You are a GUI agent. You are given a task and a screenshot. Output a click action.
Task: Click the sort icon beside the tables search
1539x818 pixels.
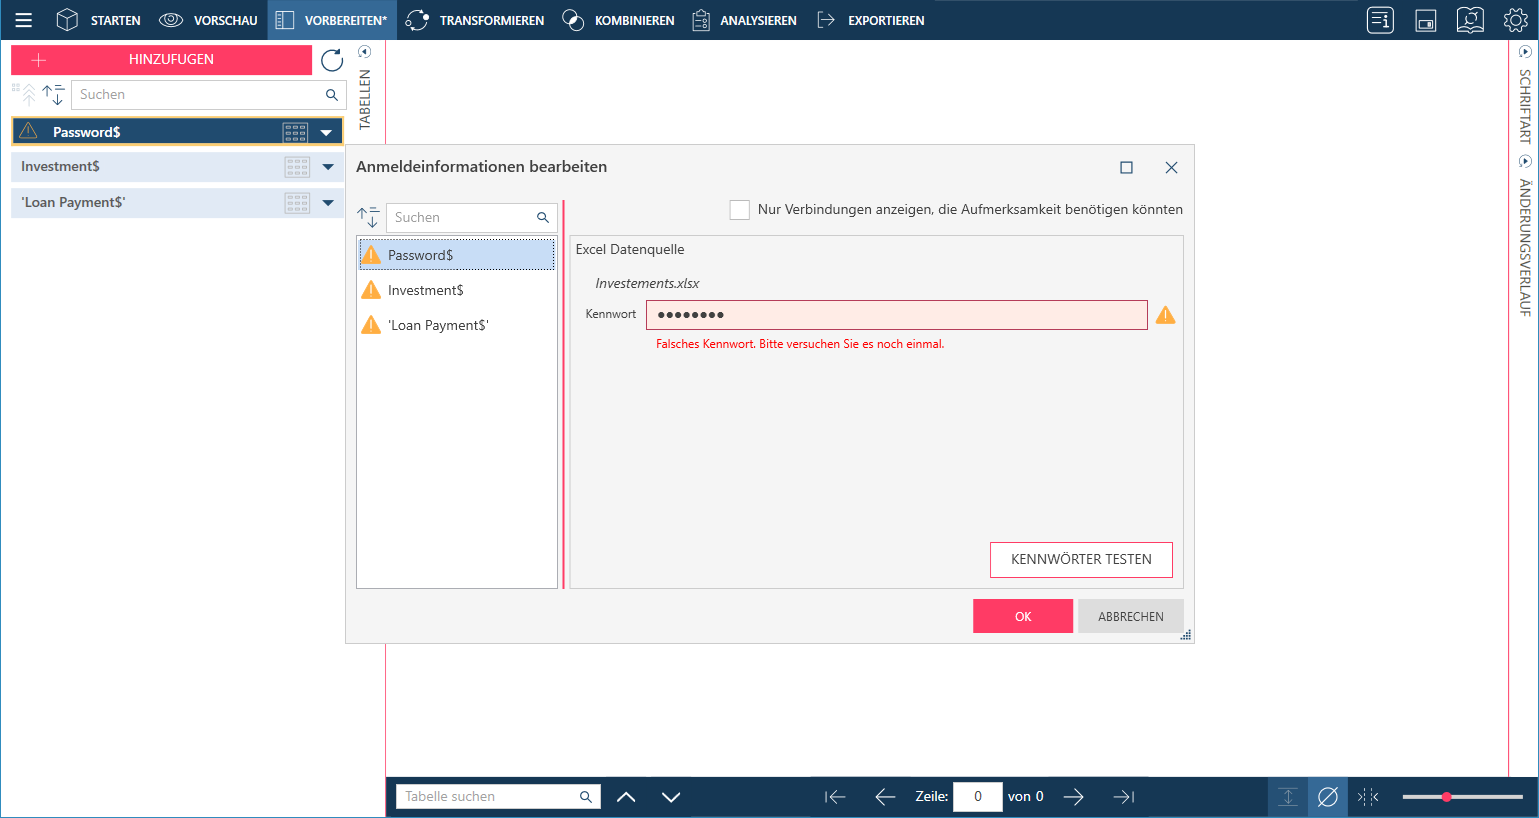[x=53, y=95]
